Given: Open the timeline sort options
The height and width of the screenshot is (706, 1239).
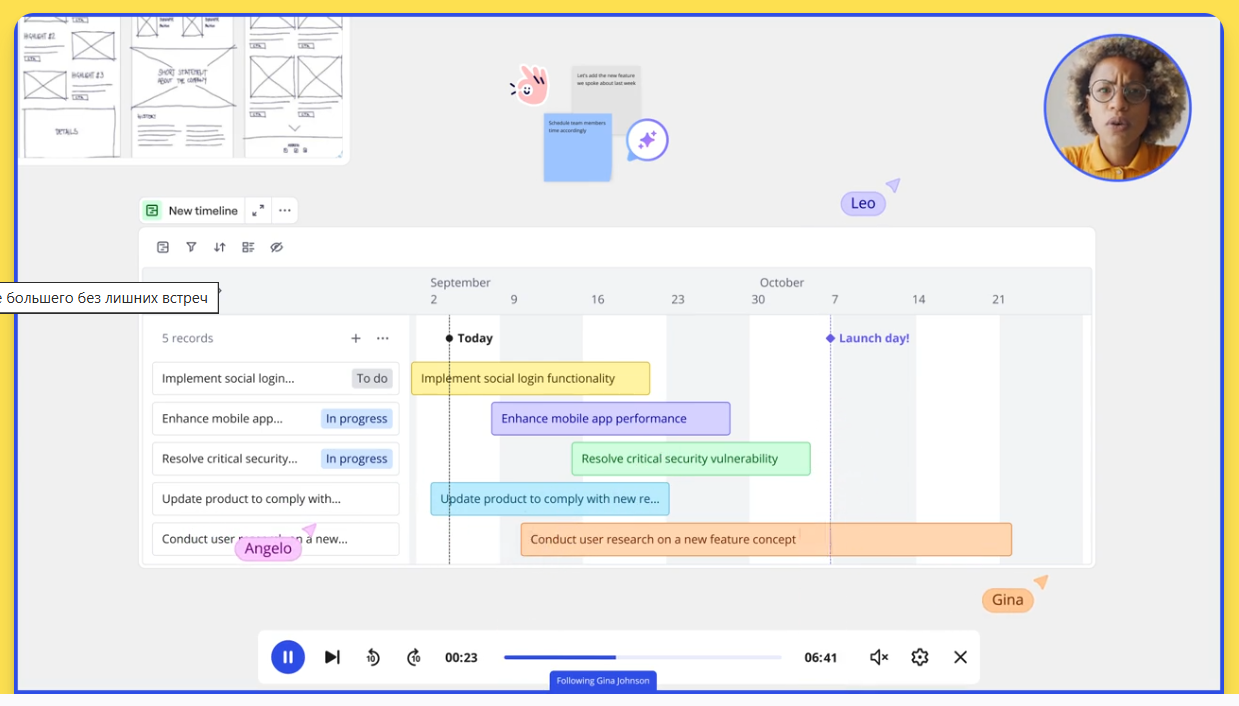Looking at the screenshot, I should pos(220,247).
